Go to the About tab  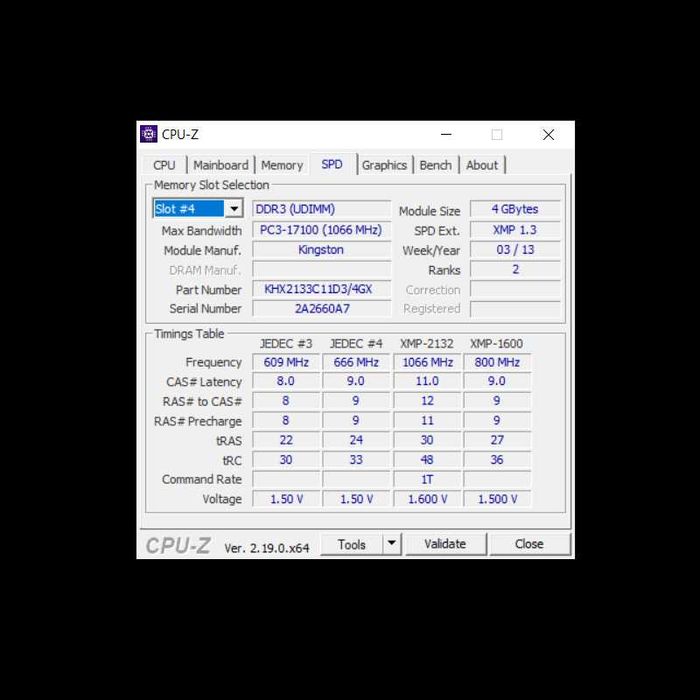[x=482, y=165]
